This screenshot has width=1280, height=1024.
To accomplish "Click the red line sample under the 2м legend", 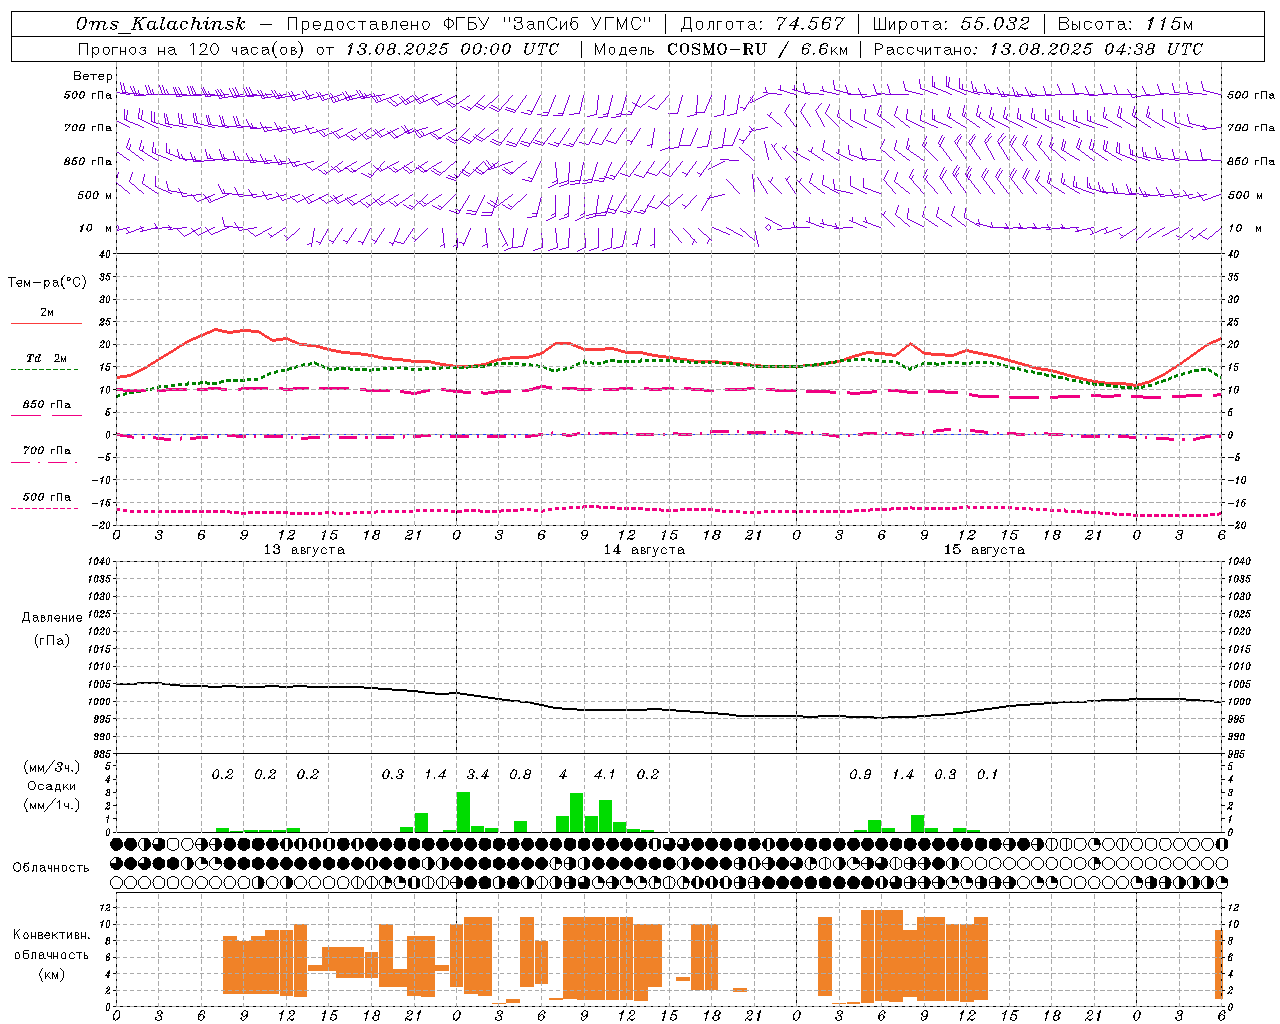I will (46, 323).
